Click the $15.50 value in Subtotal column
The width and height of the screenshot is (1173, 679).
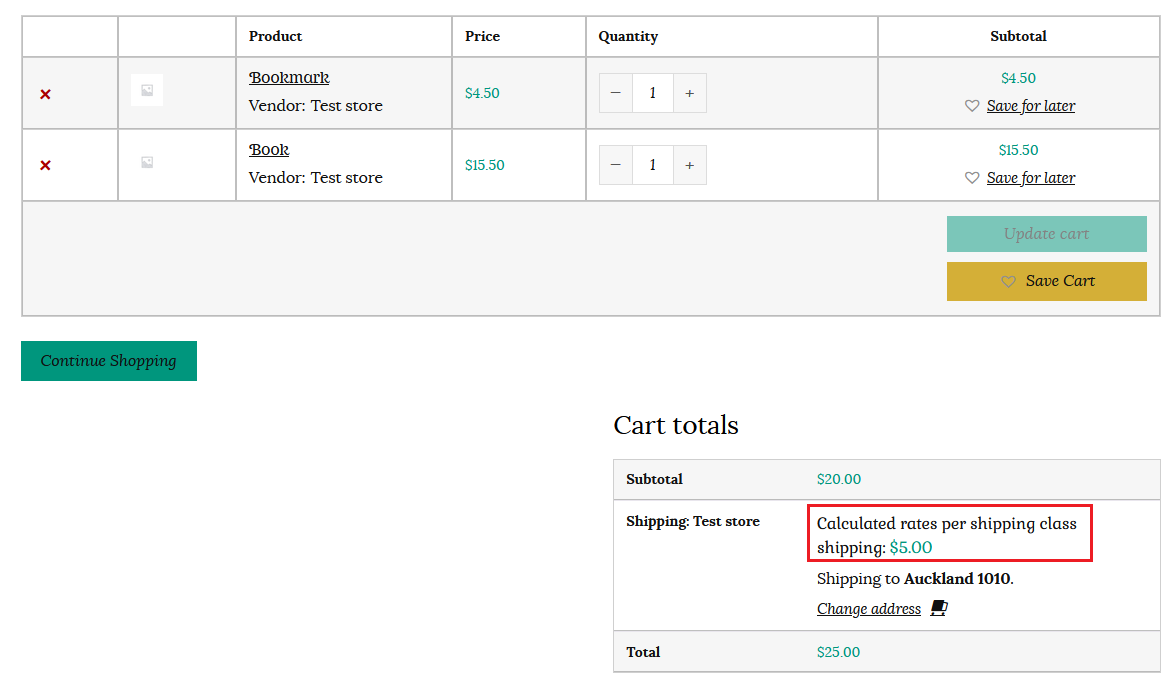tap(1018, 150)
